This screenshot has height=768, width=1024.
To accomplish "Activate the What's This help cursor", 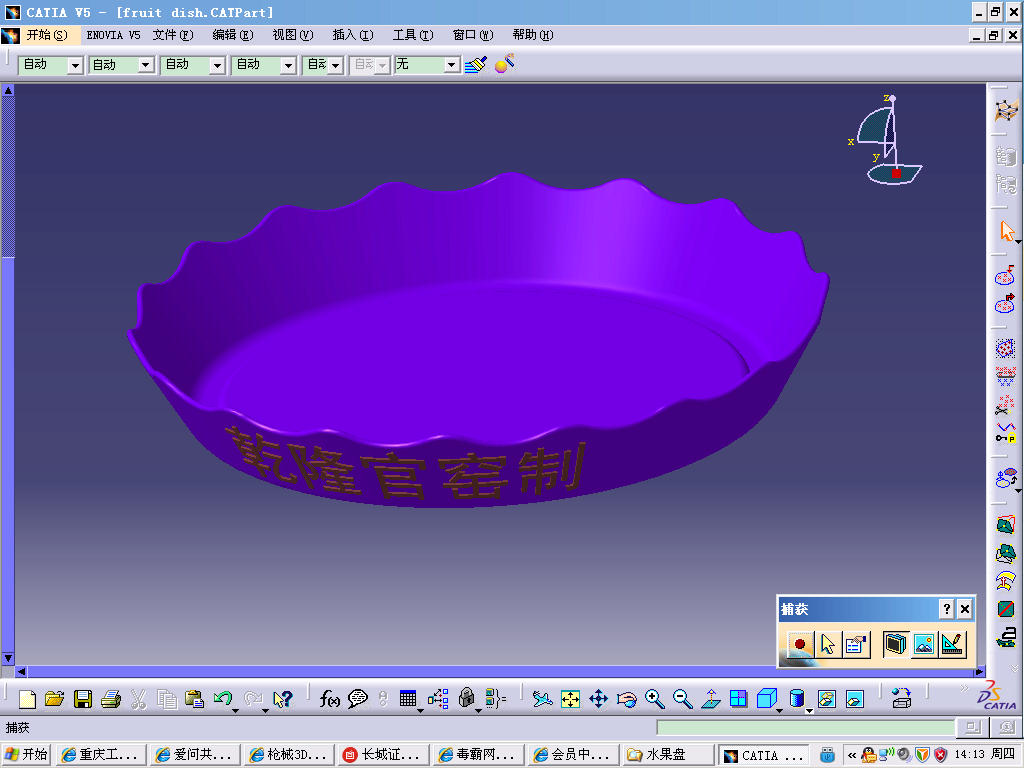I will click(x=282, y=699).
